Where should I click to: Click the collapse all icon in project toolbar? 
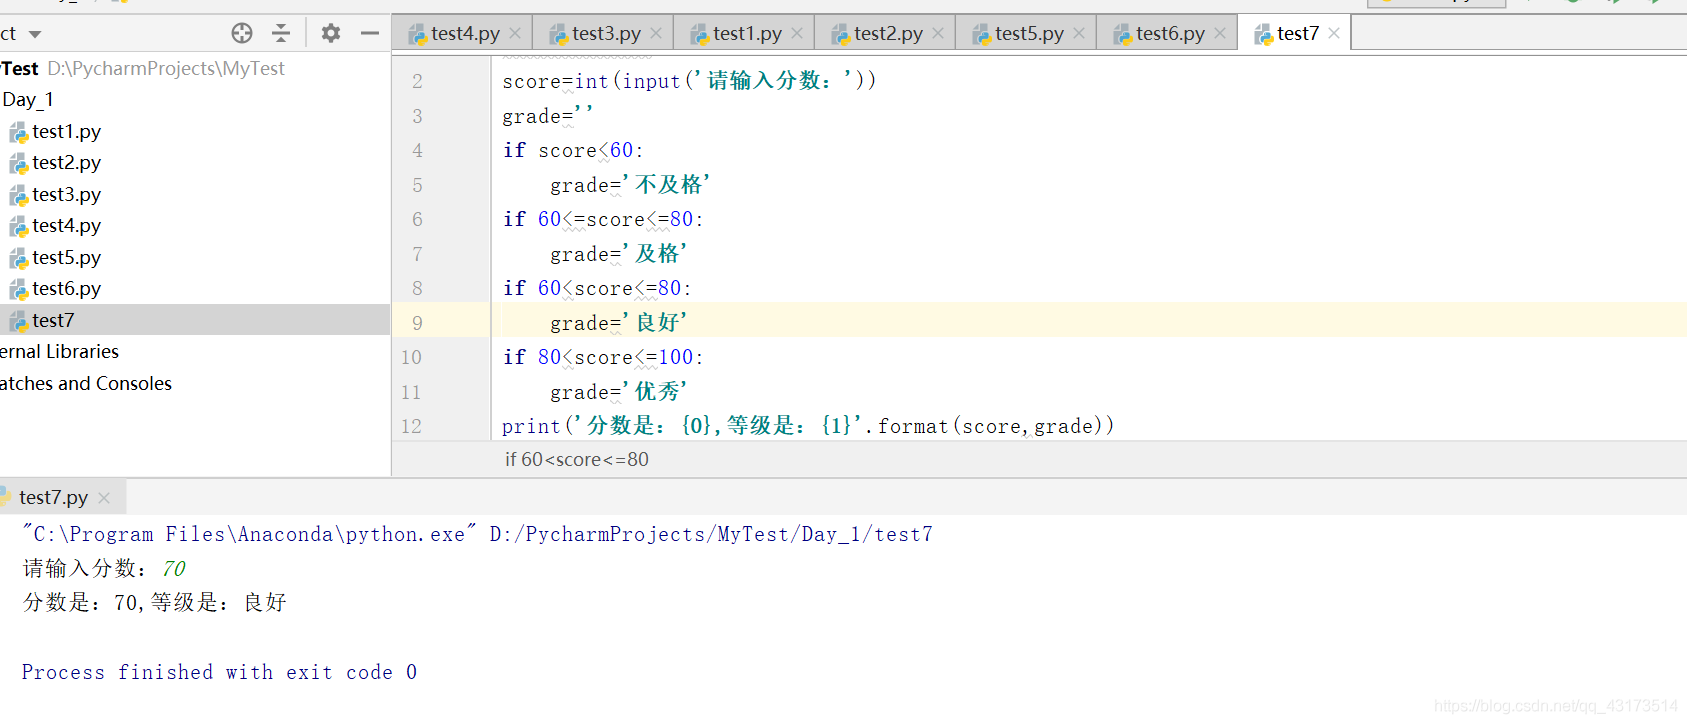[281, 33]
